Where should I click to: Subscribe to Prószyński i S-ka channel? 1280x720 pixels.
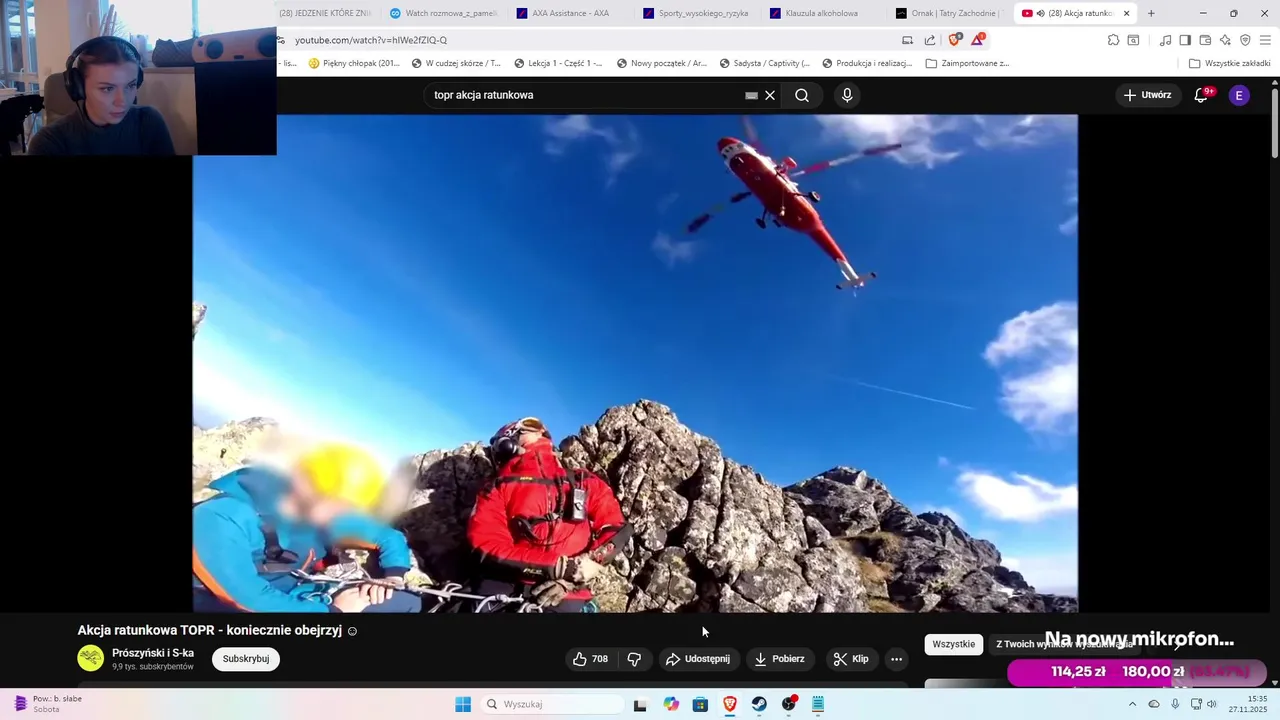(x=246, y=659)
